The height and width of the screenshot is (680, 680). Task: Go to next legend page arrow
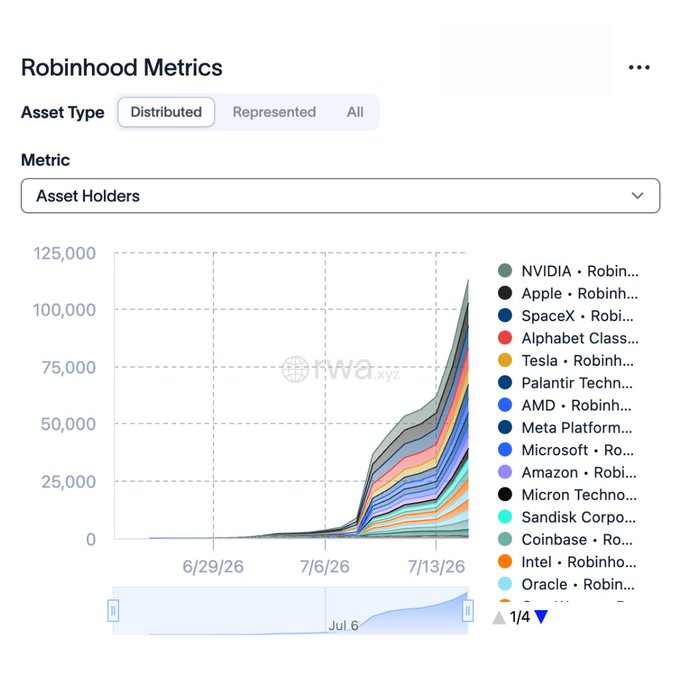pyautogui.click(x=541, y=616)
